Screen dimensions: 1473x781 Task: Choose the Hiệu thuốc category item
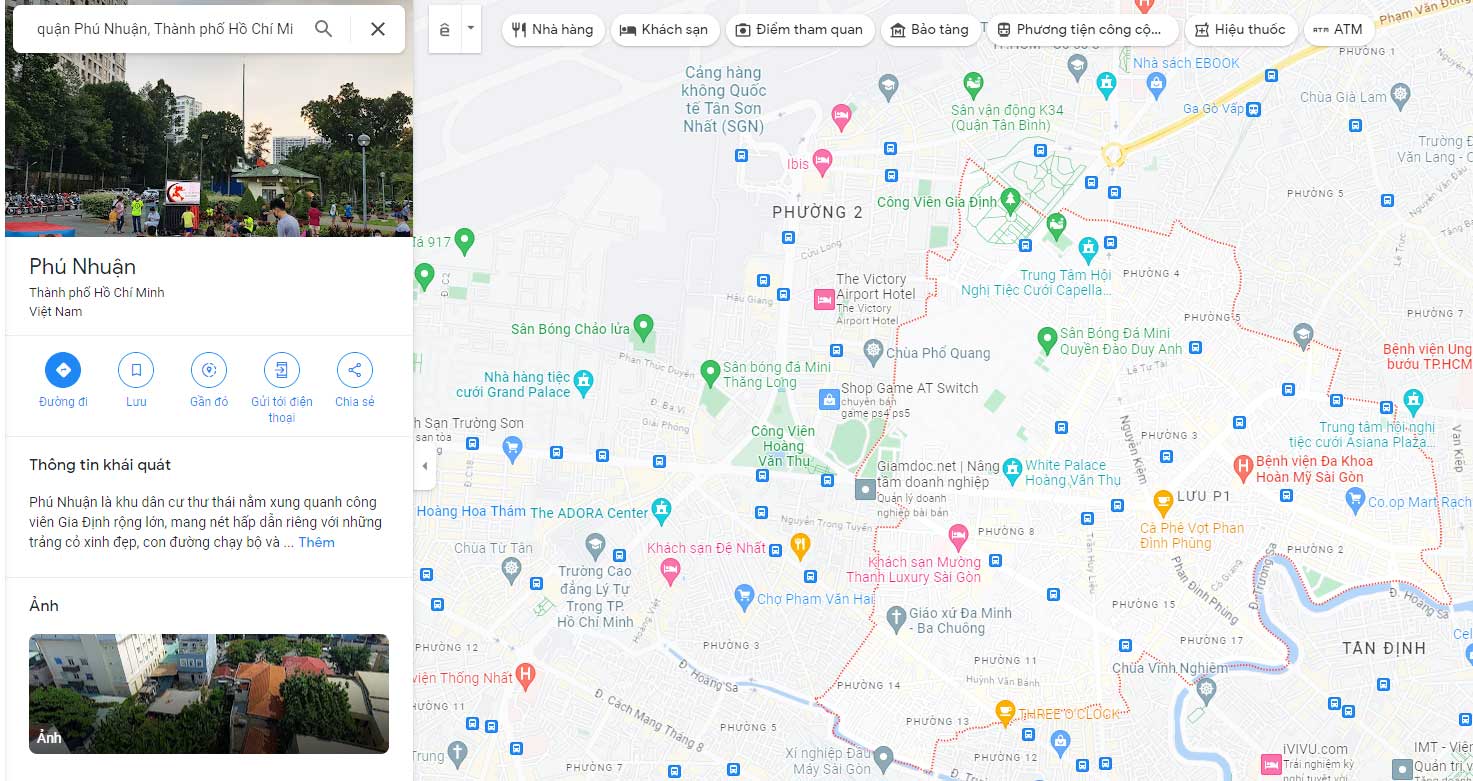point(1241,29)
